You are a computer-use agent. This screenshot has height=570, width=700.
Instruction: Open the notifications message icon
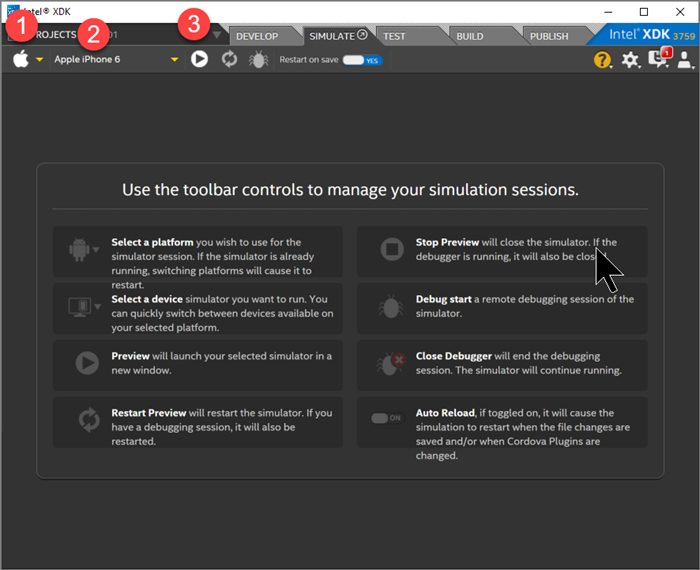pos(658,58)
